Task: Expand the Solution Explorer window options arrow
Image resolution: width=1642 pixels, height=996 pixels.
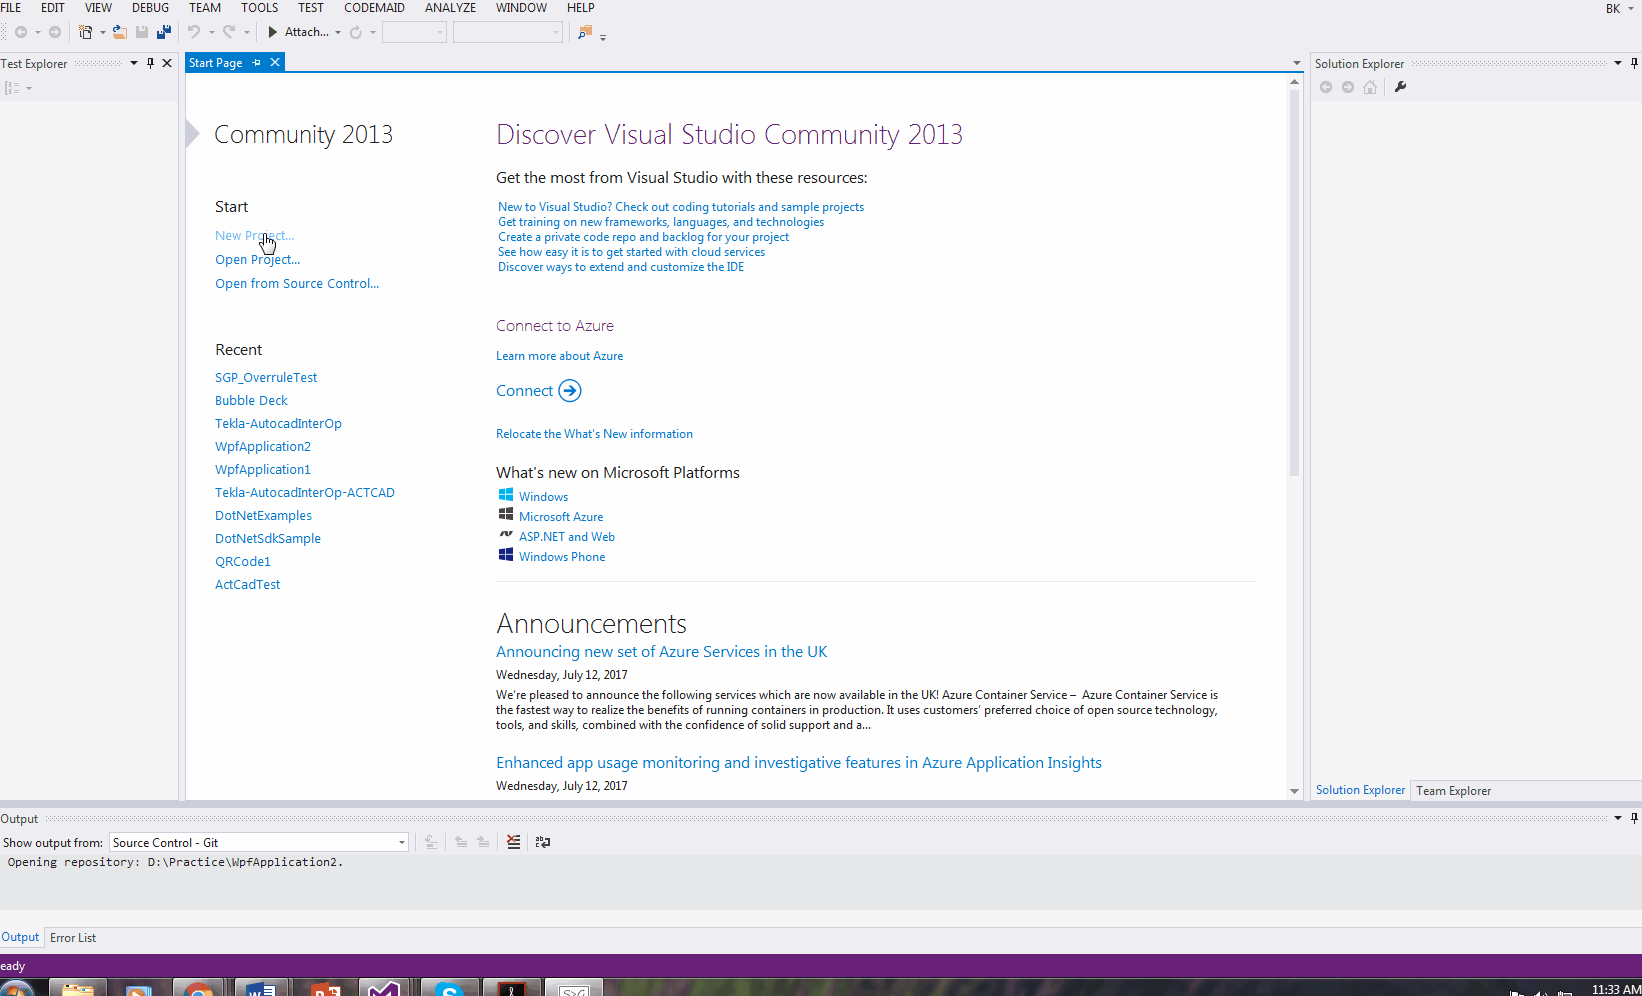Action: [x=1617, y=63]
